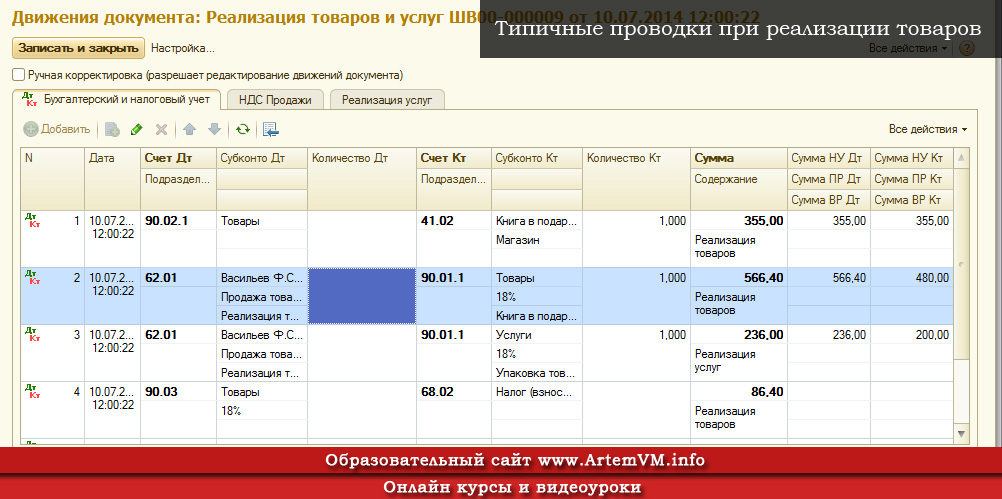Click the Дт/Кт icon in row 3

coord(31,335)
